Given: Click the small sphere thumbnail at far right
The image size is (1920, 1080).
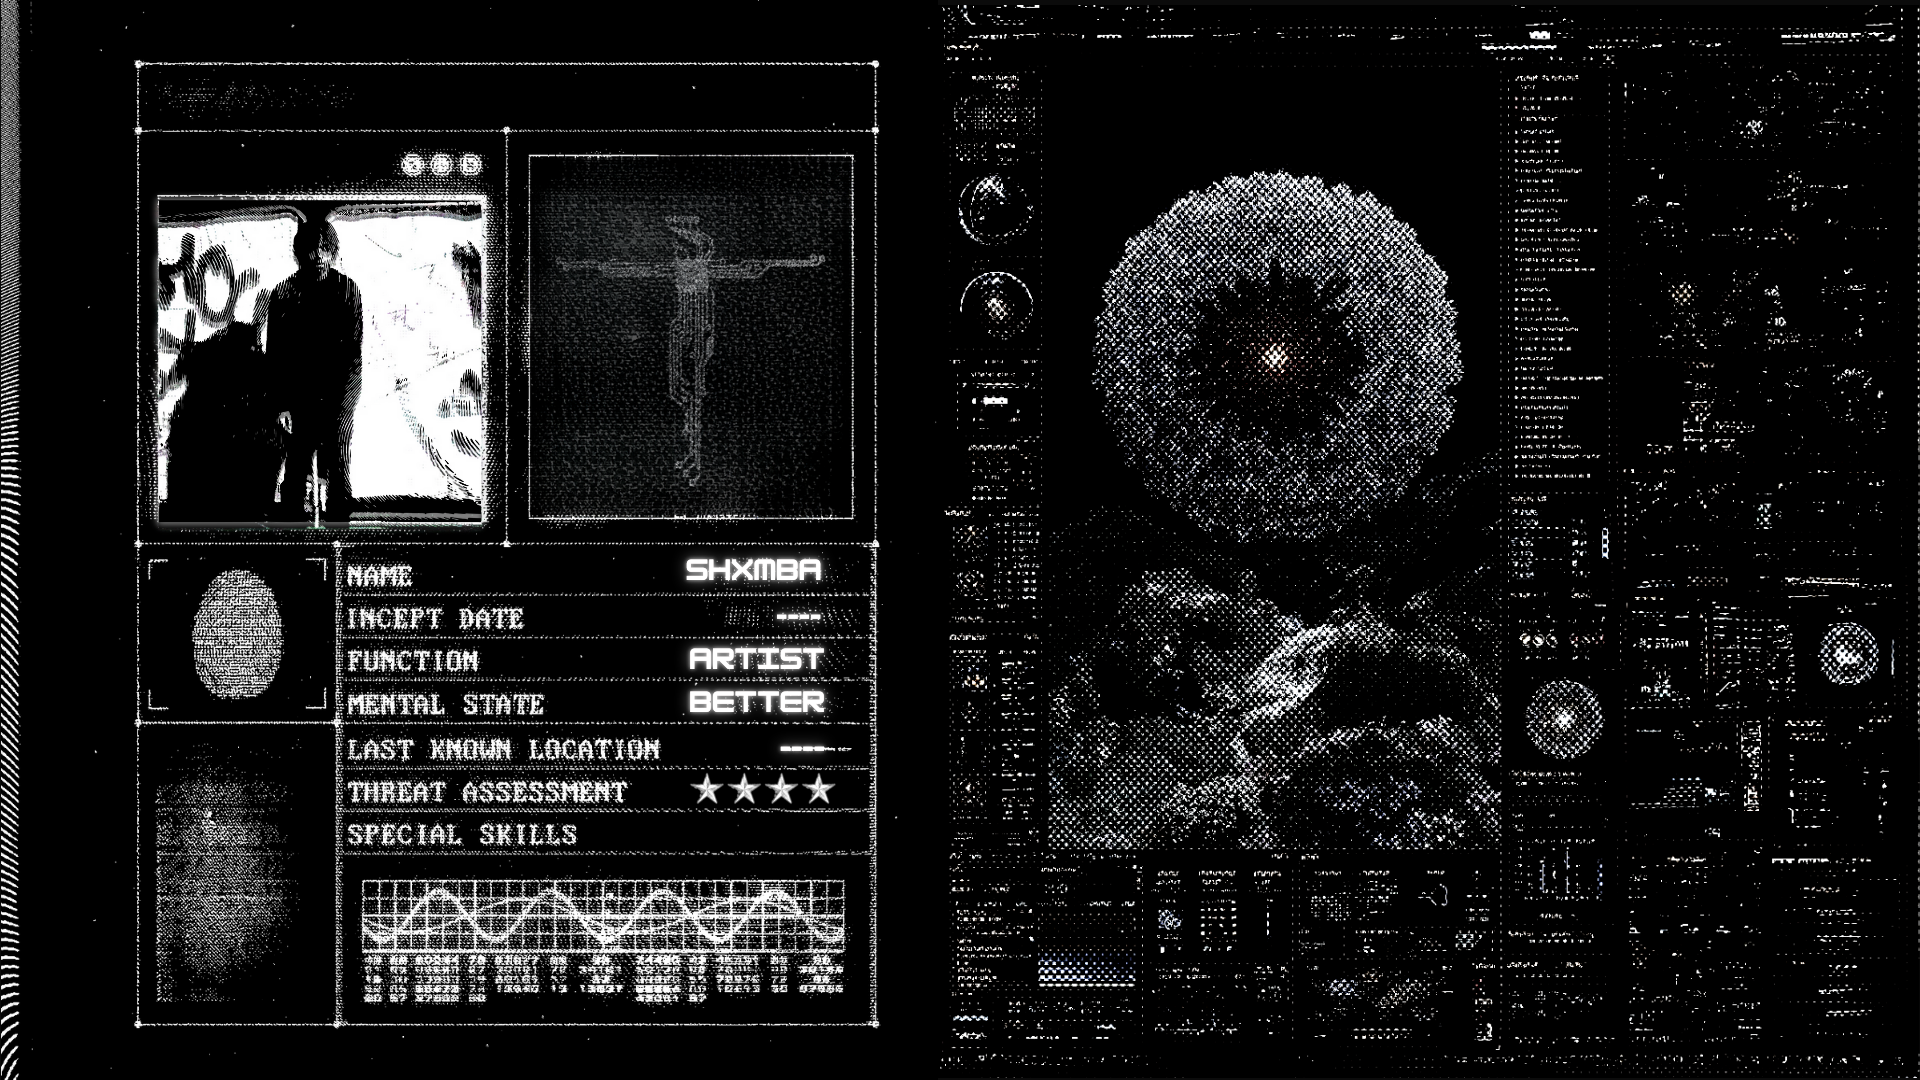Looking at the screenshot, I should click(1848, 653).
